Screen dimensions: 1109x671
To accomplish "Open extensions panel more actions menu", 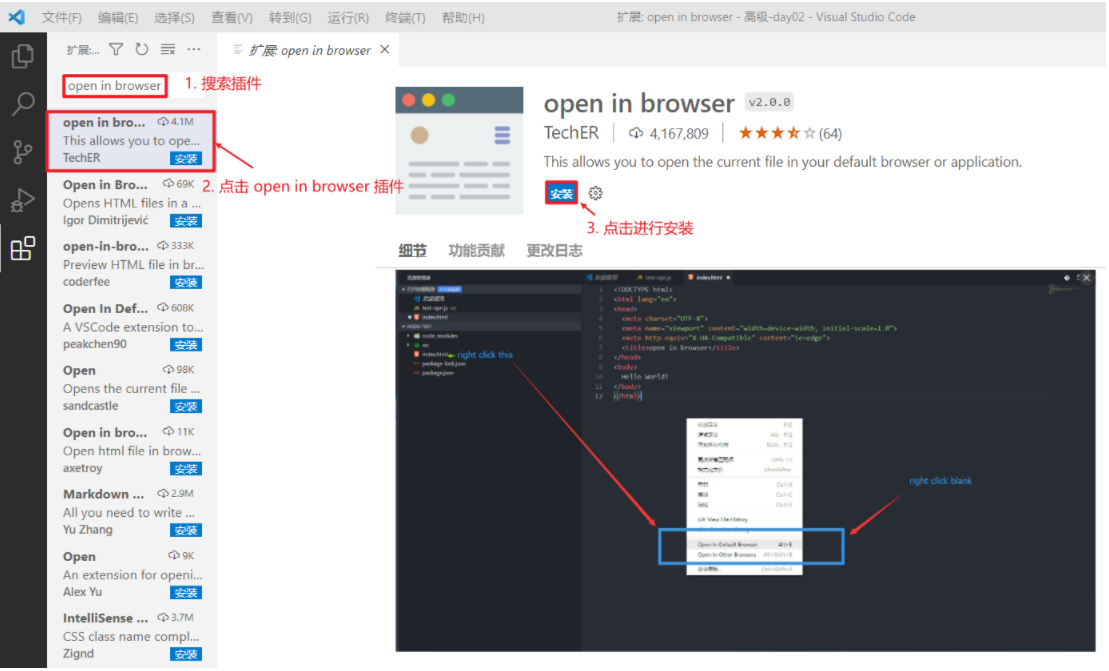I will point(194,49).
